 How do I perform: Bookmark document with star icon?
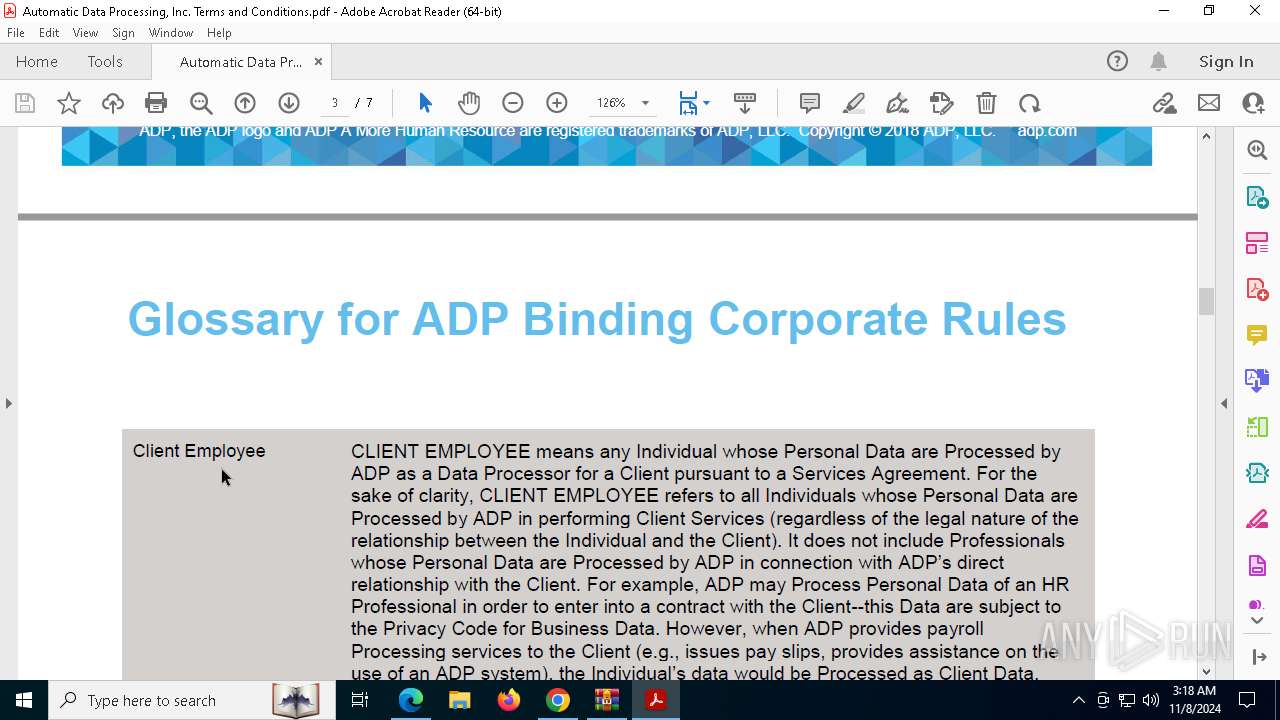[x=69, y=103]
